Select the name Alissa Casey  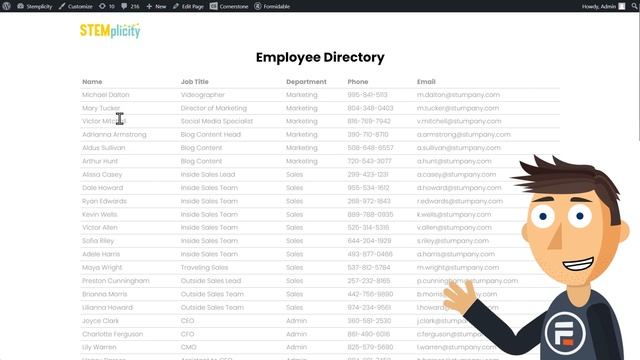tap(102, 174)
